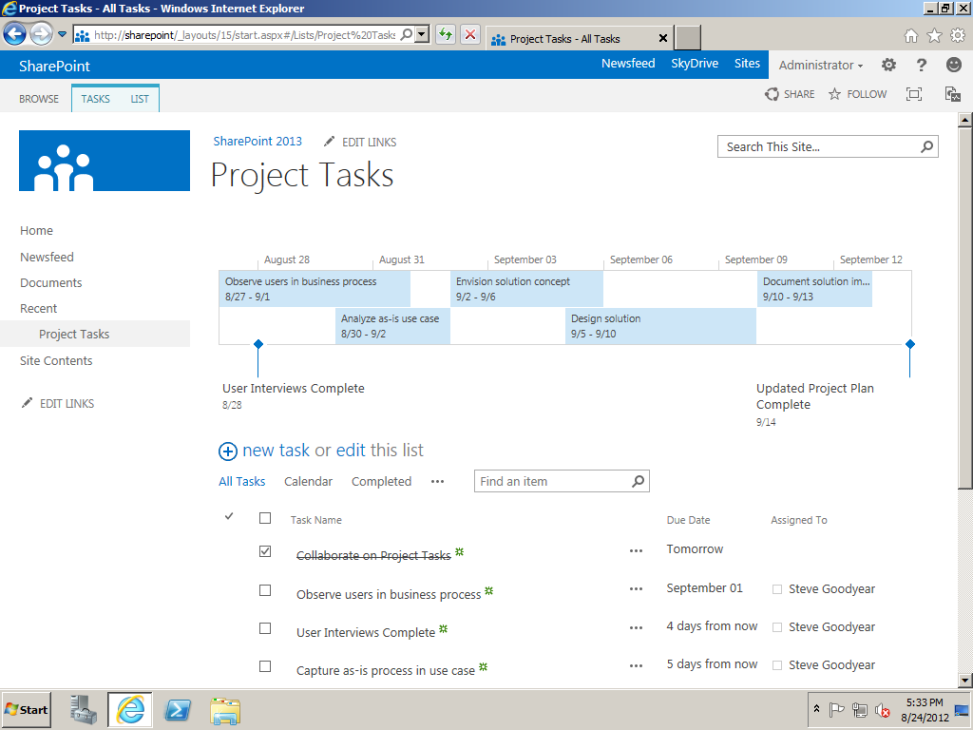The image size is (973, 730).
Task: Check the User Interviews Complete task
Action: [265, 627]
